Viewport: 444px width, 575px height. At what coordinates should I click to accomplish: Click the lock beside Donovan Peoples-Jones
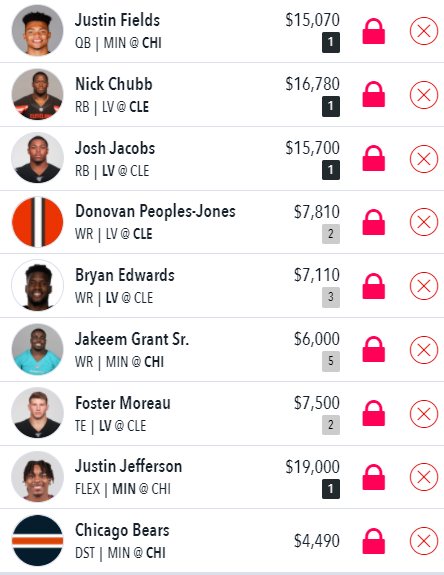(x=374, y=222)
